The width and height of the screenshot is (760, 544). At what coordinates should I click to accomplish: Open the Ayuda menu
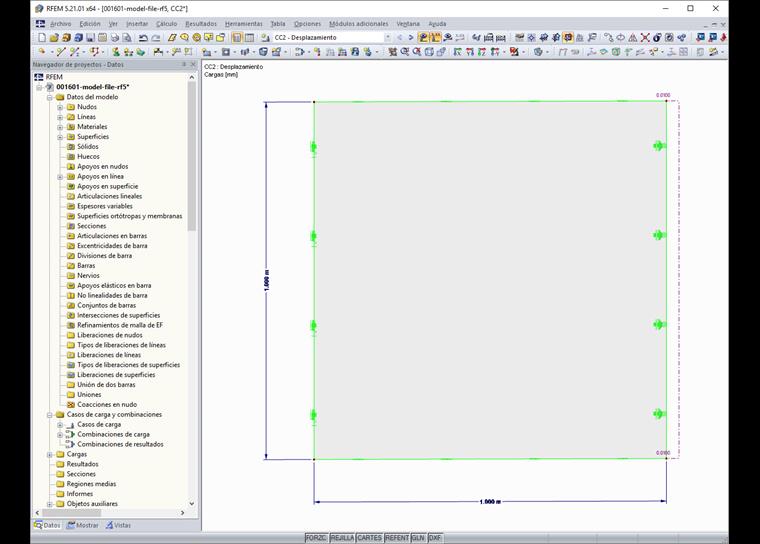pos(437,24)
